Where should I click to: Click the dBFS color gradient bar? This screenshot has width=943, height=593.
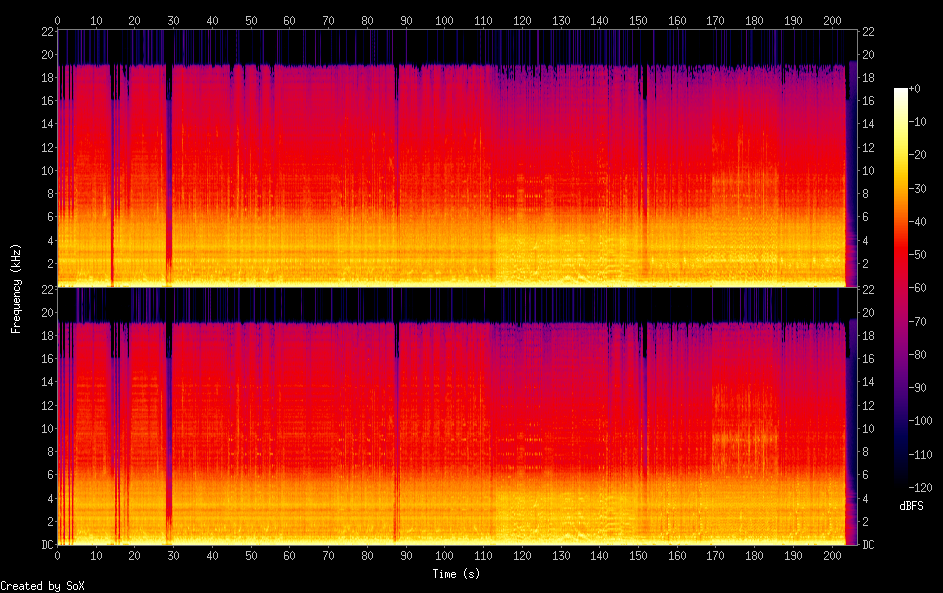pyautogui.click(x=901, y=285)
